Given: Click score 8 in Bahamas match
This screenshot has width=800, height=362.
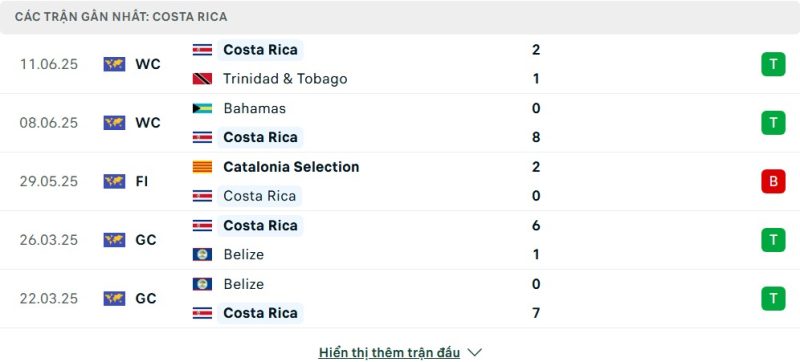Looking at the screenshot, I should point(536,137).
